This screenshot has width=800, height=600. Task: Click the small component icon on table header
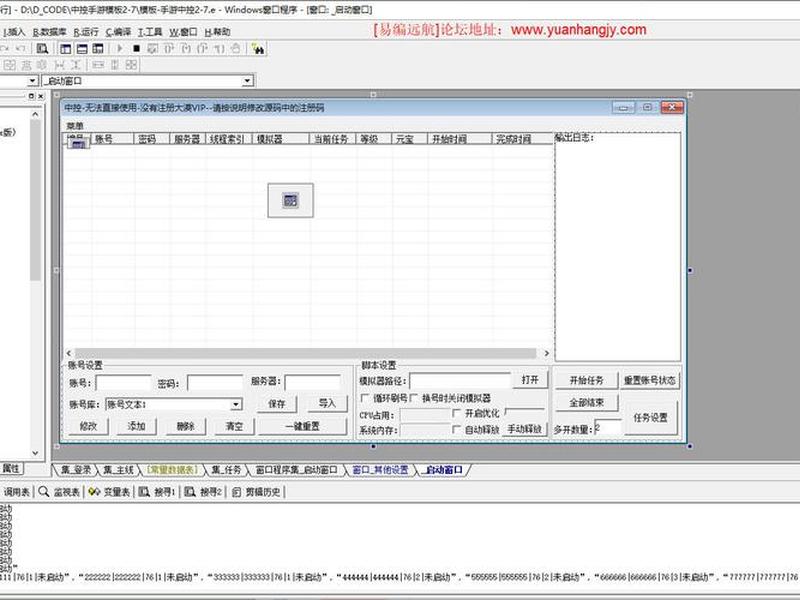[x=79, y=144]
